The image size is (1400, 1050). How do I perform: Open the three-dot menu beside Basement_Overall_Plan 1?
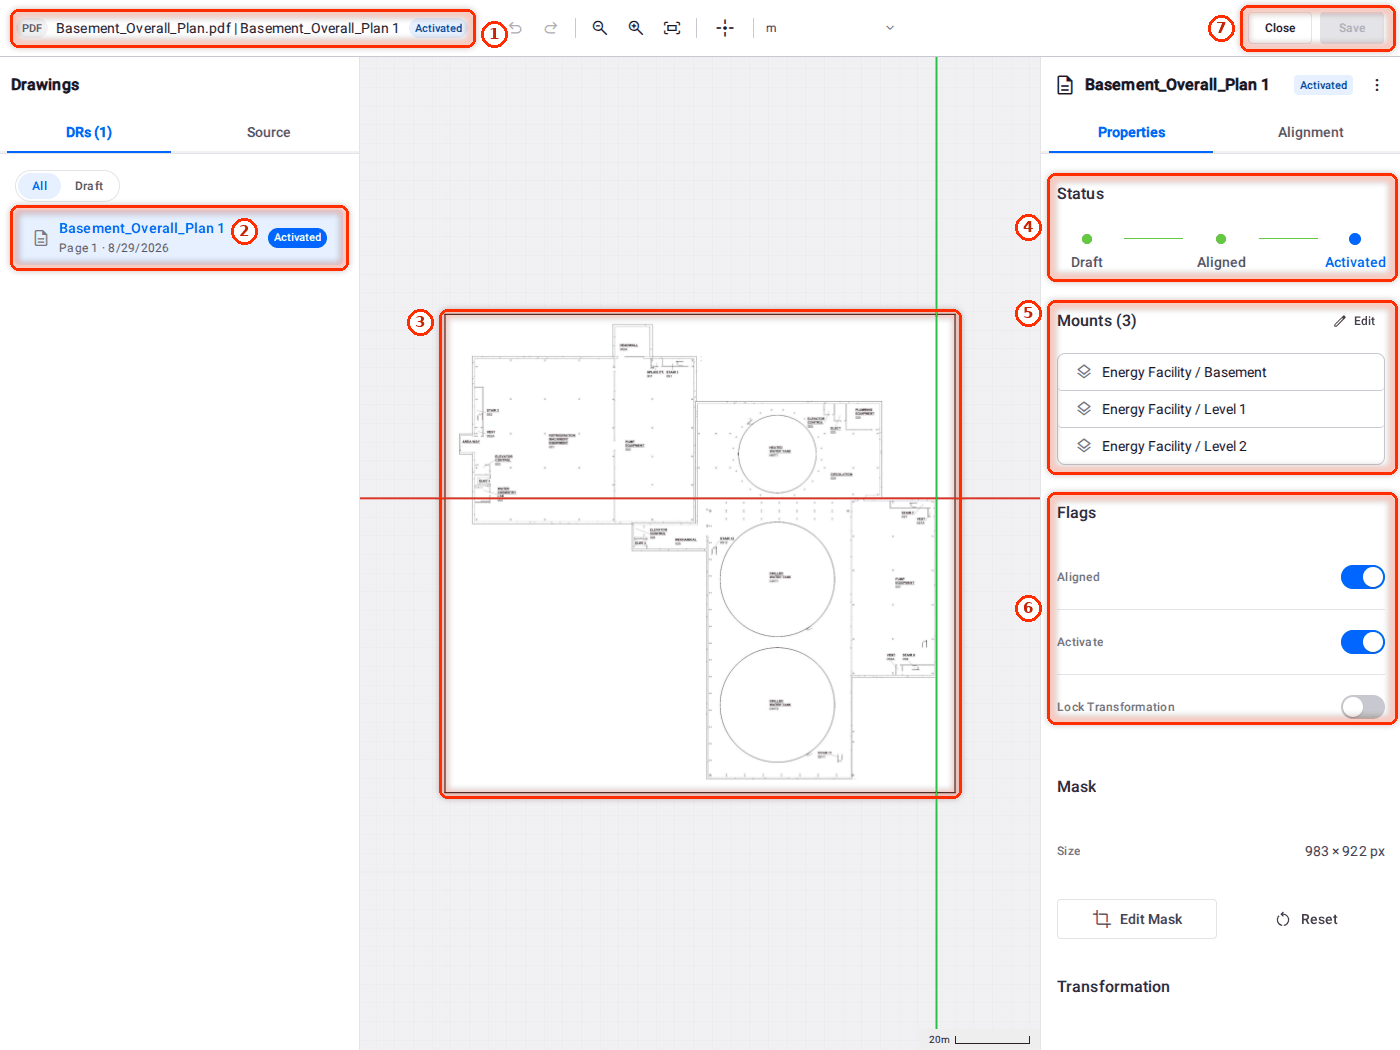pyautogui.click(x=1377, y=85)
